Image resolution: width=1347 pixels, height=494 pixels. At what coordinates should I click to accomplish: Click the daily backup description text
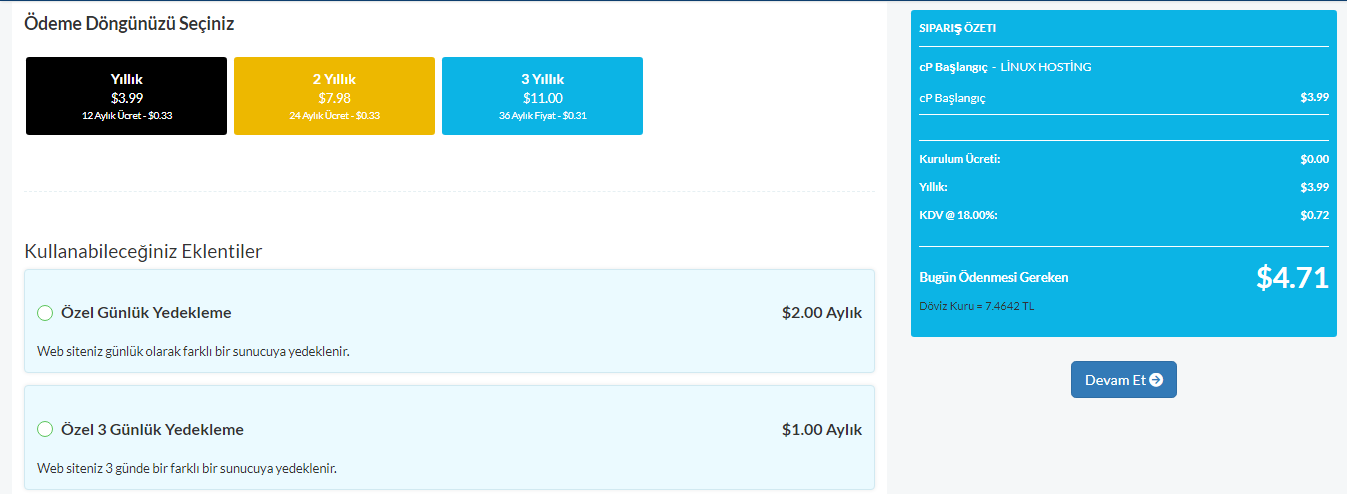point(193,351)
